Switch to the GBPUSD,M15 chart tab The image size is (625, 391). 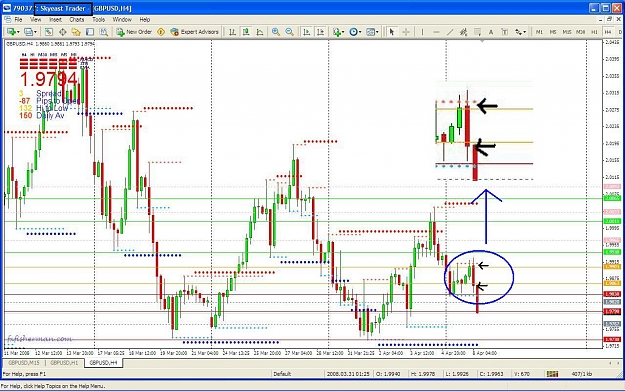click(x=24, y=363)
